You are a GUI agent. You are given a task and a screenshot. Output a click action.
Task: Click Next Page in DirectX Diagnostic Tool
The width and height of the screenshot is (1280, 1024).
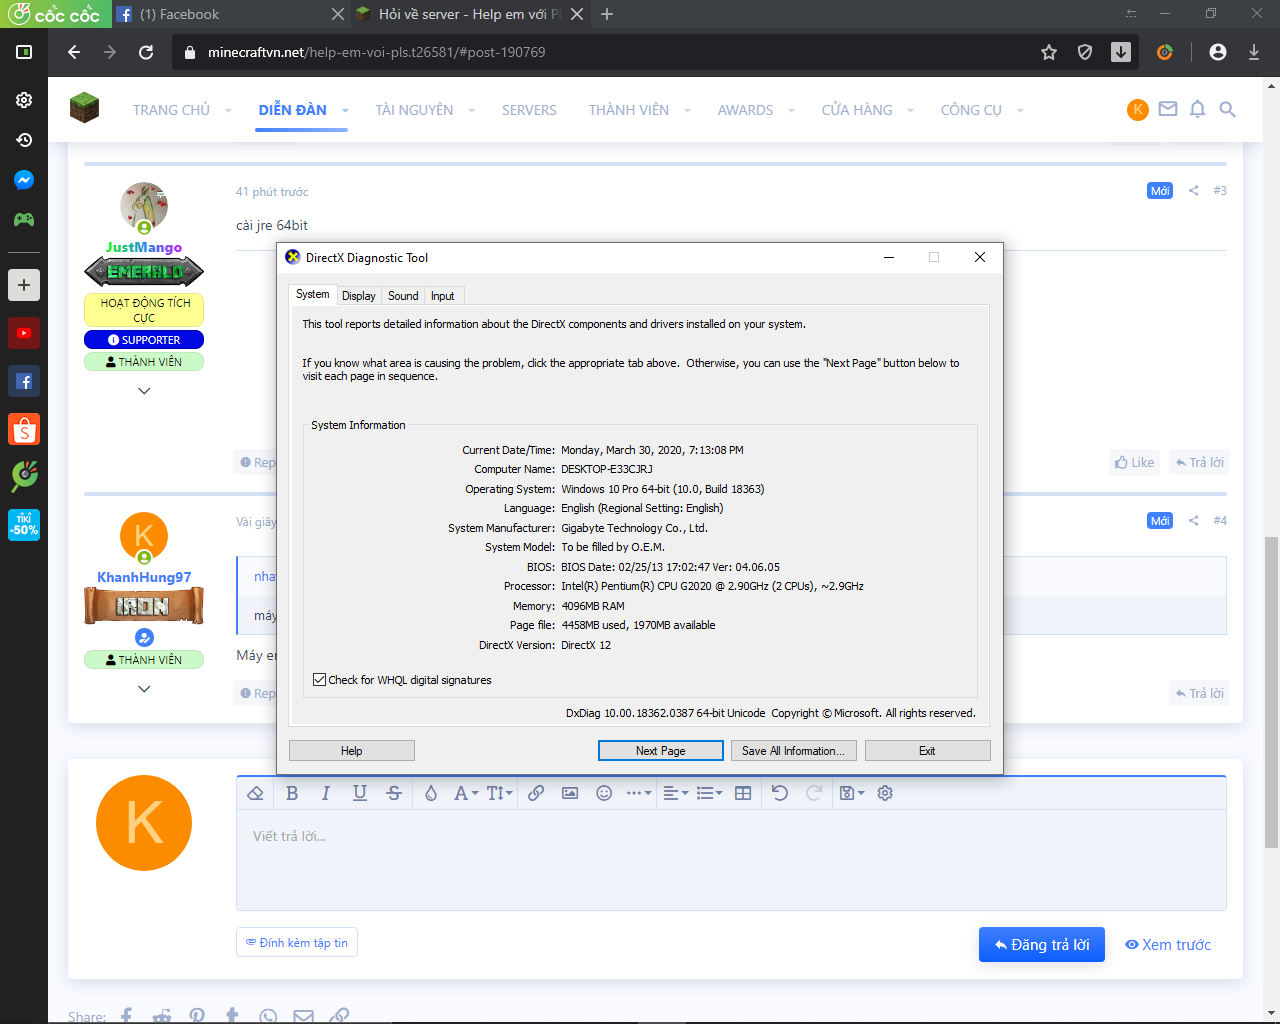pyautogui.click(x=660, y=751)
